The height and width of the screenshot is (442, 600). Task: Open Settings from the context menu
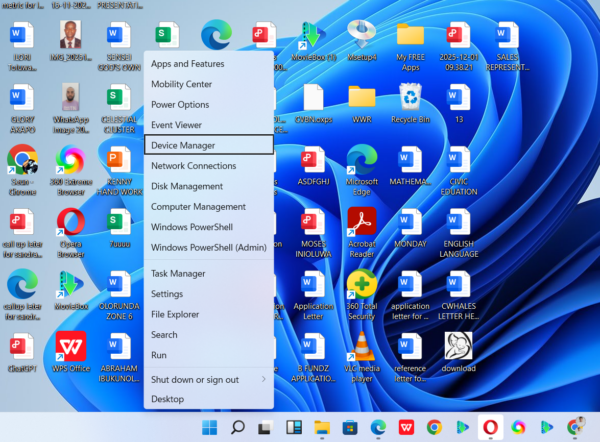tap(167, 294)
